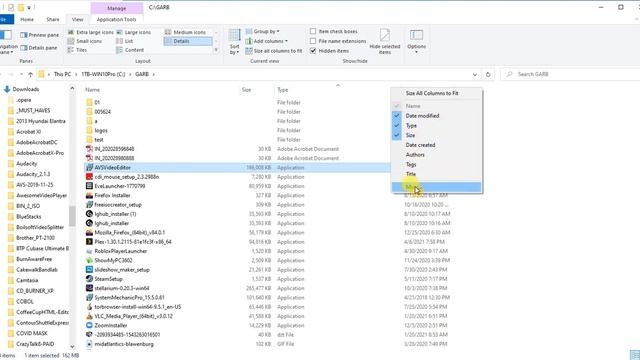Click the IN_202028596848 PDF icon
This screenshot has width=640, height=360.
(x=89, y=149)
